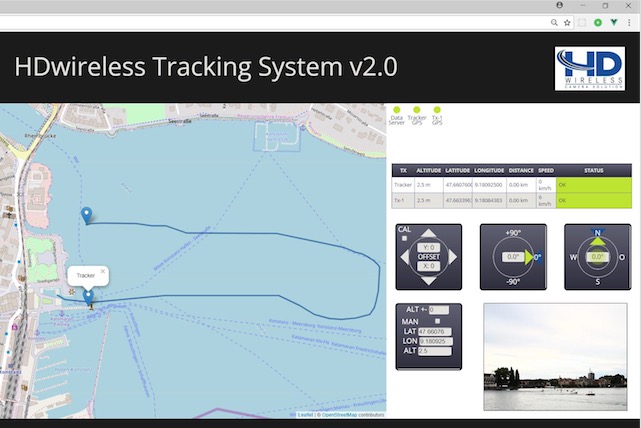Click the offset down arrow

[x=428, y=281]
